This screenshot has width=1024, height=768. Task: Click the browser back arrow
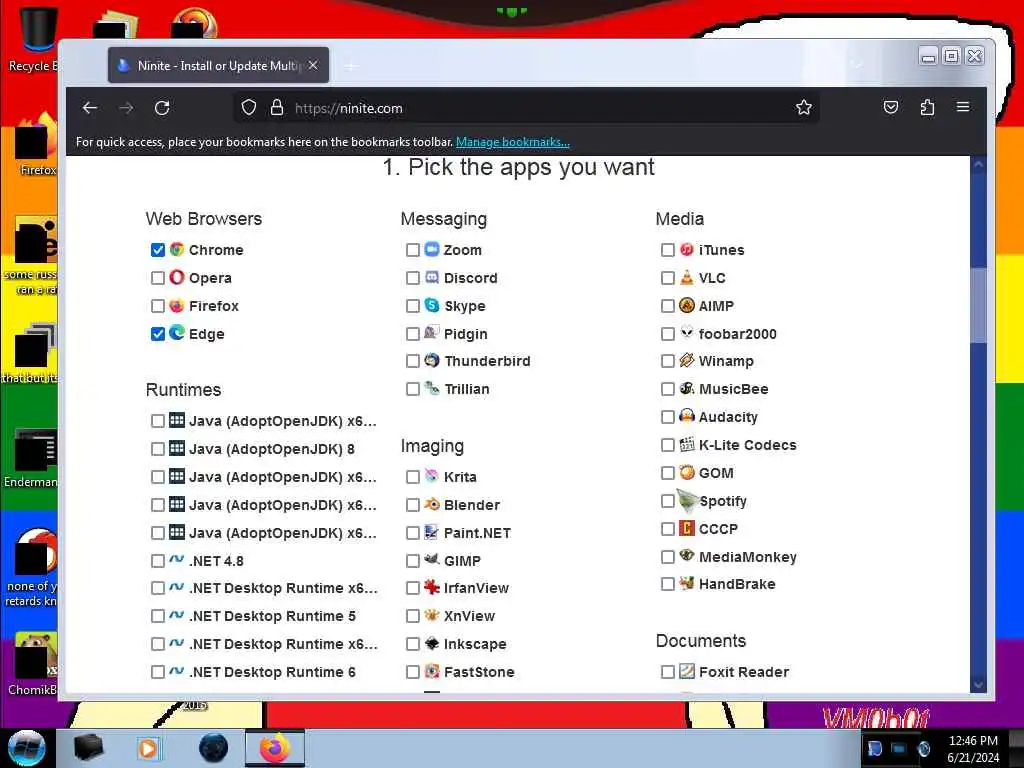(90, 108)
